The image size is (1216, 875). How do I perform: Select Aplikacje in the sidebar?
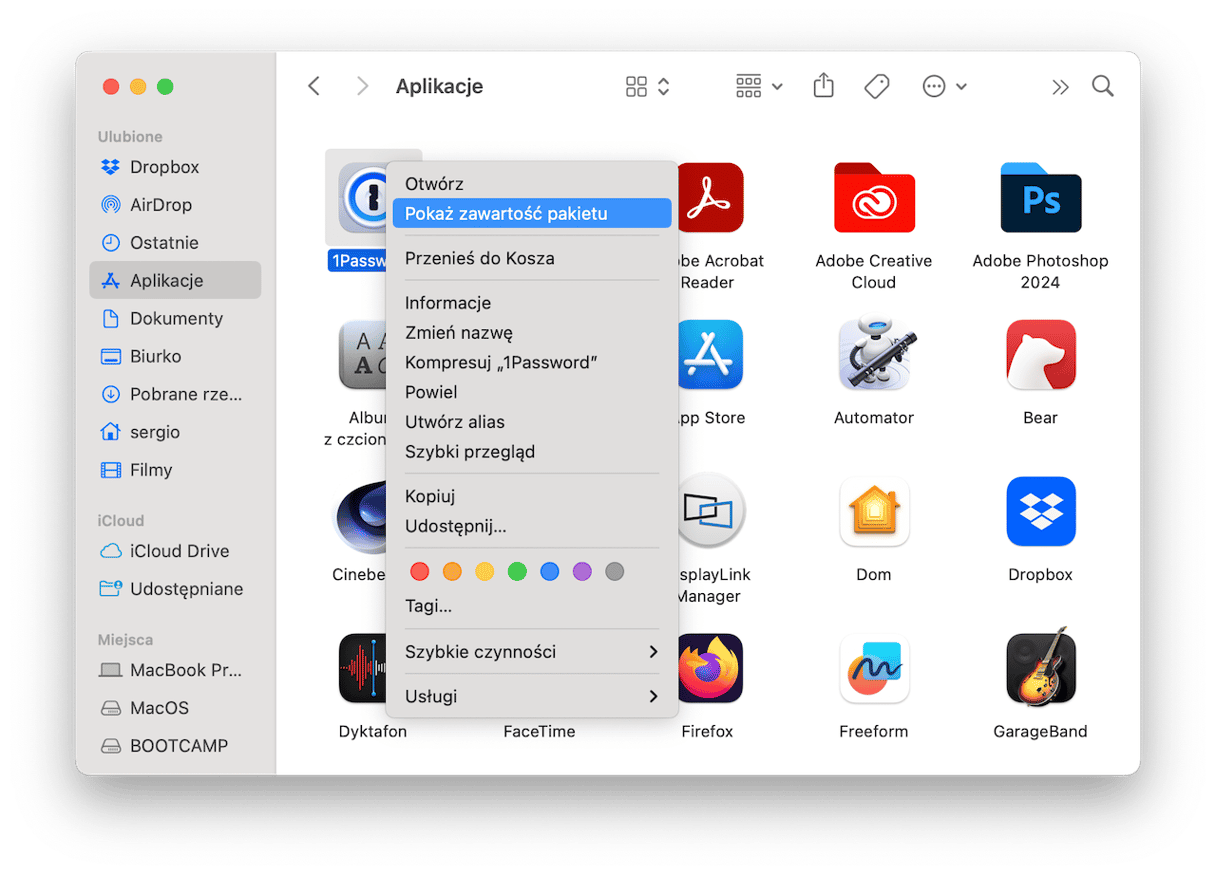(175, 281)
